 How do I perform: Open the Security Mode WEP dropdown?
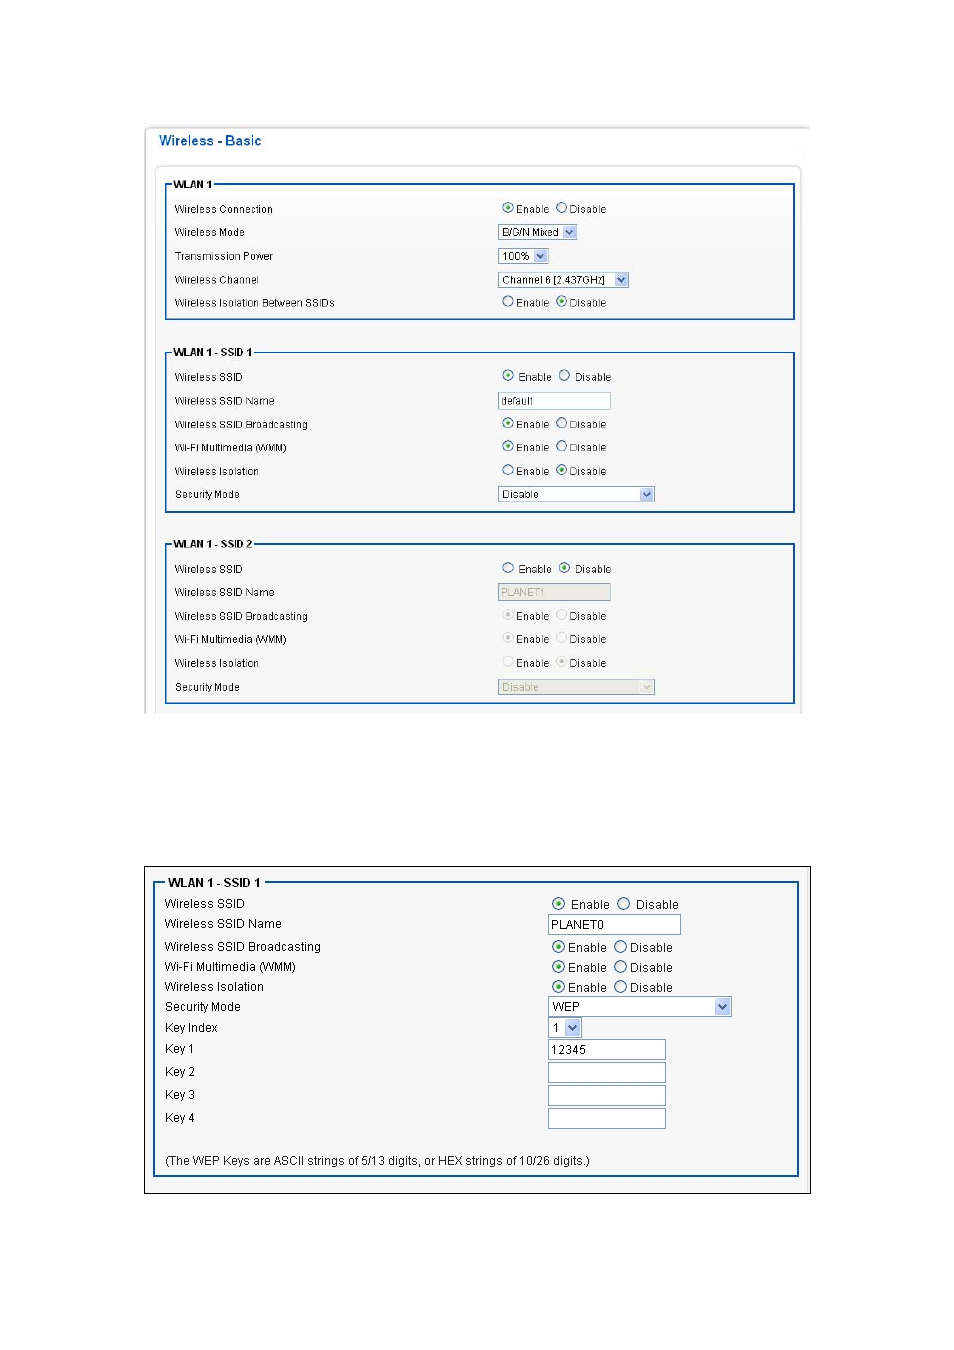(x=640, y=1007)
